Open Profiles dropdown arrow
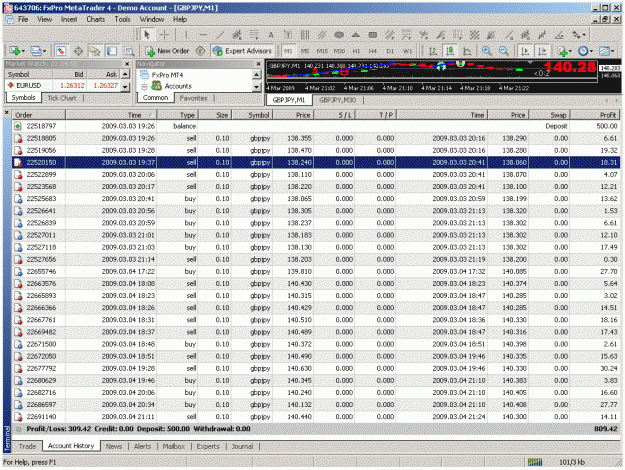The image size is (625, 470). 44,51
